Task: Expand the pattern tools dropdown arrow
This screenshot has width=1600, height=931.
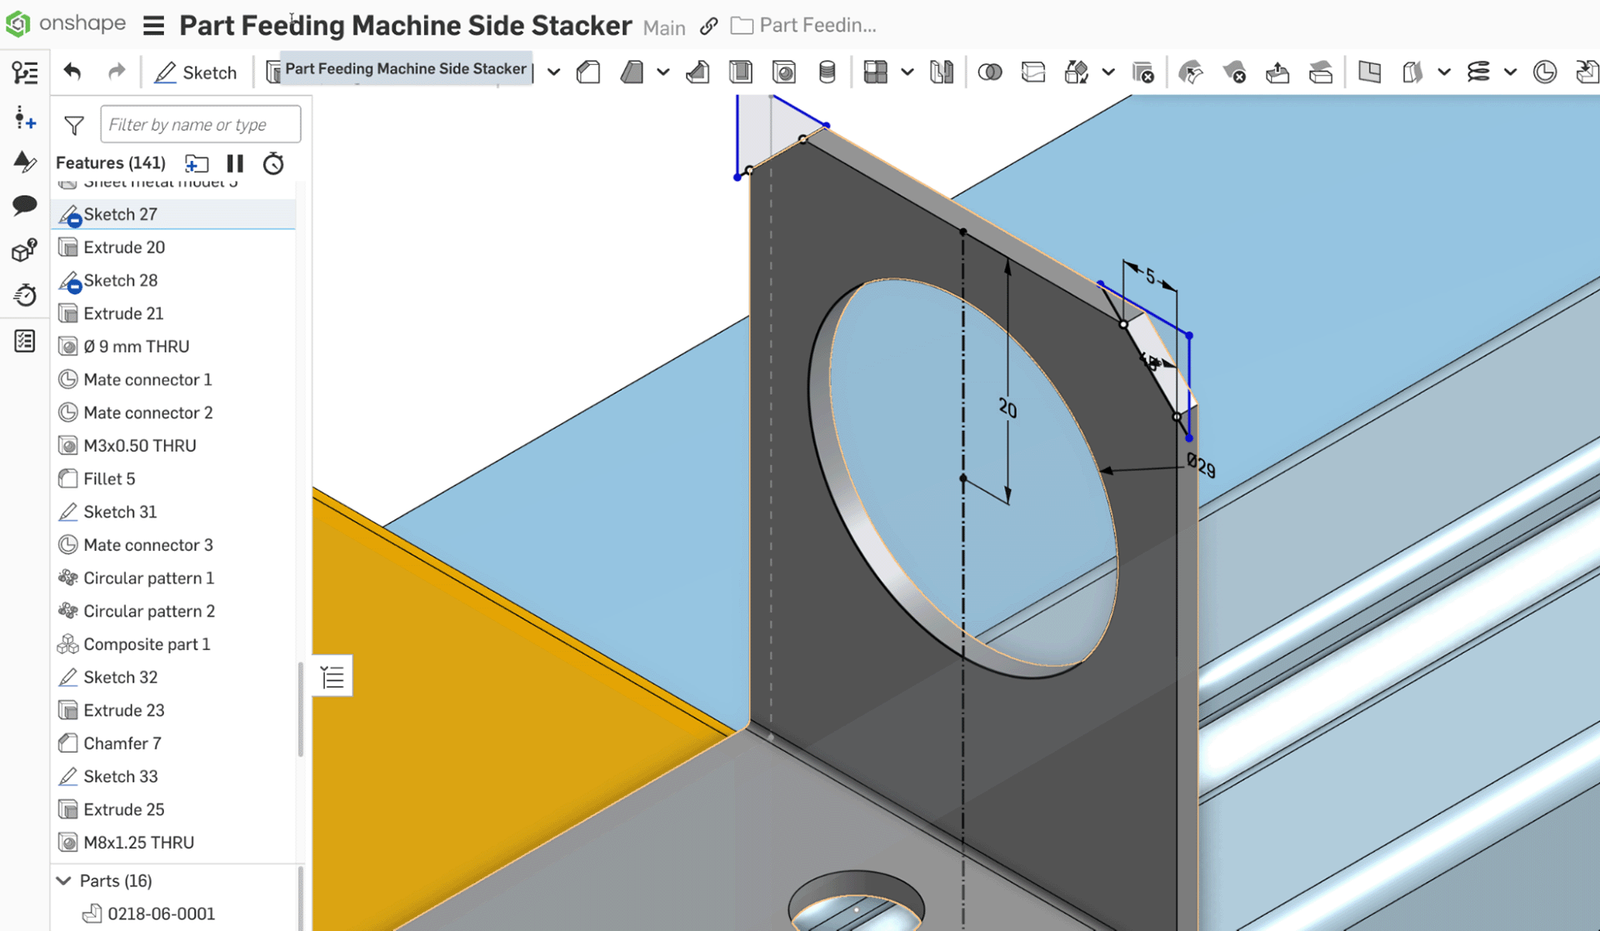Action: 906,72
